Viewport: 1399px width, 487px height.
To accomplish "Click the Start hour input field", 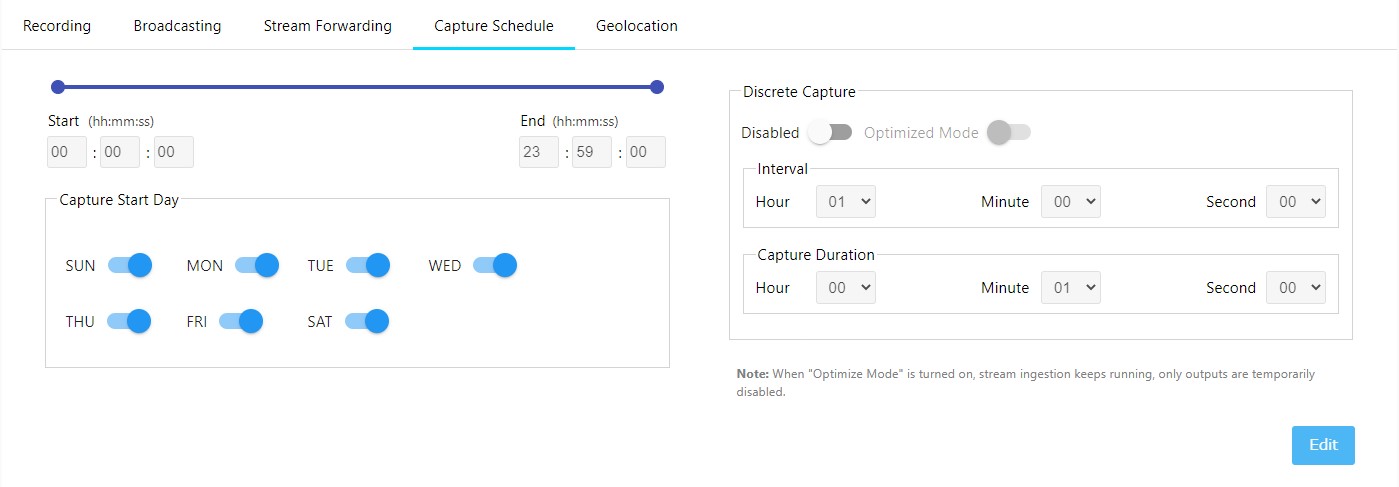I will coord(67,152).
